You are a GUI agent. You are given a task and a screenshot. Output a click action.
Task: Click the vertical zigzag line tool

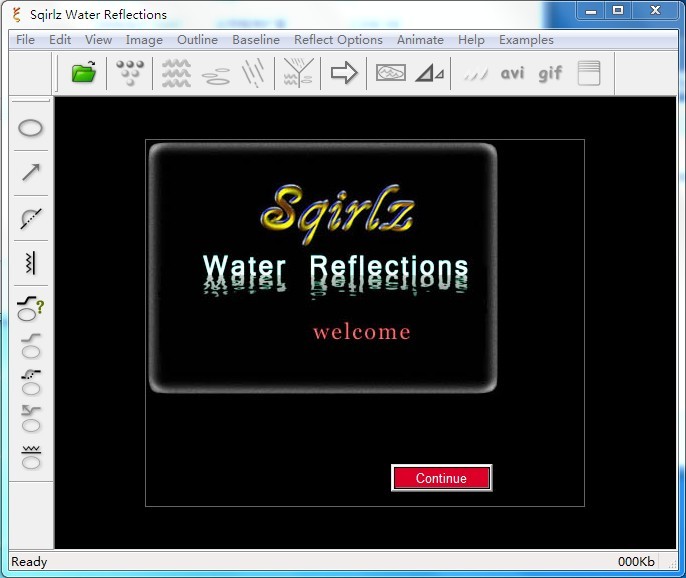click(32, 263)
